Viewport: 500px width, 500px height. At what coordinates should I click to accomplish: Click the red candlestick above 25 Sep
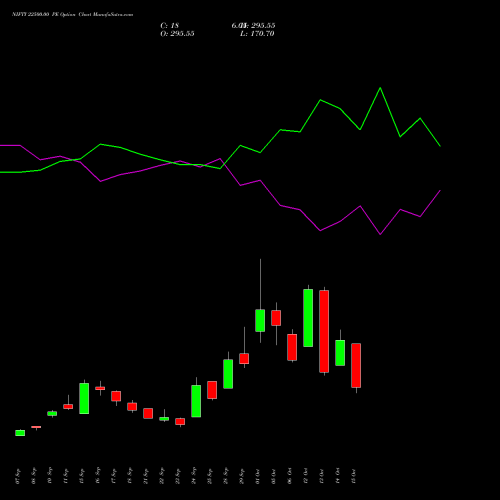[x=212, y=390]
